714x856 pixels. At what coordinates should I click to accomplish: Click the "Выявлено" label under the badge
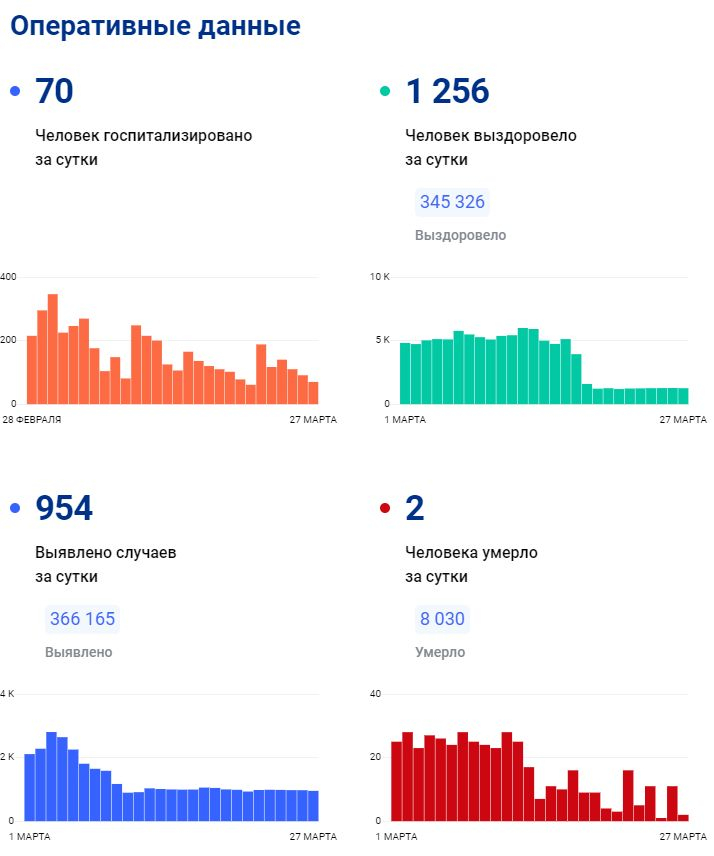pyautogui.click(x=79, y=652)
